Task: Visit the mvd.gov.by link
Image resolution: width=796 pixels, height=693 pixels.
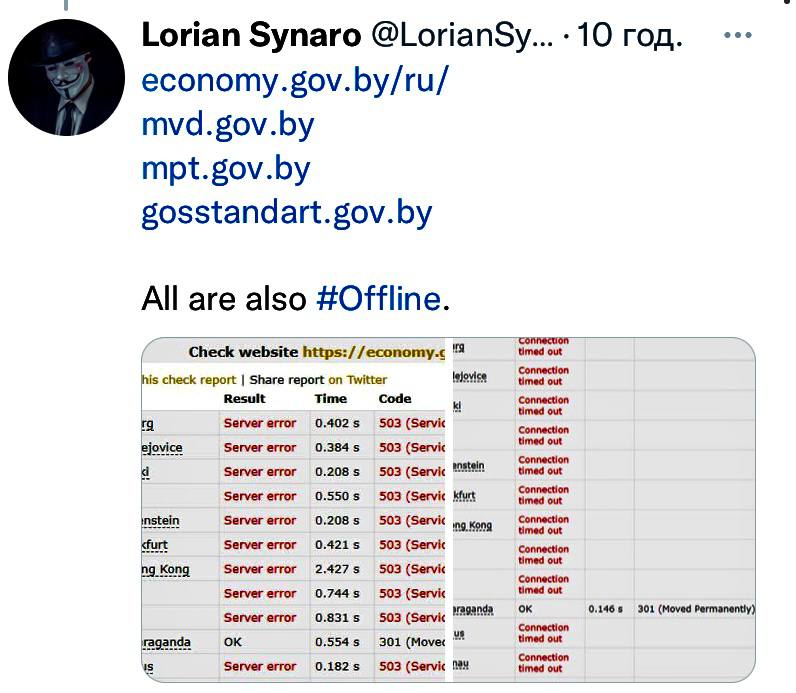Action: [x=228, y=125]
